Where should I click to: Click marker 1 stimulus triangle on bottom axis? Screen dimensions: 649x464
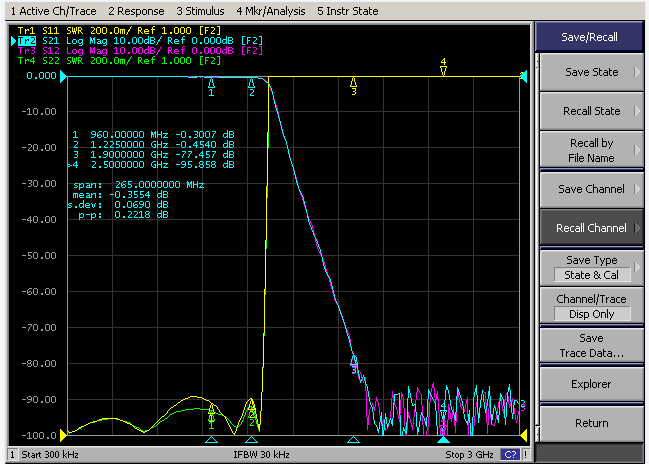212,440
